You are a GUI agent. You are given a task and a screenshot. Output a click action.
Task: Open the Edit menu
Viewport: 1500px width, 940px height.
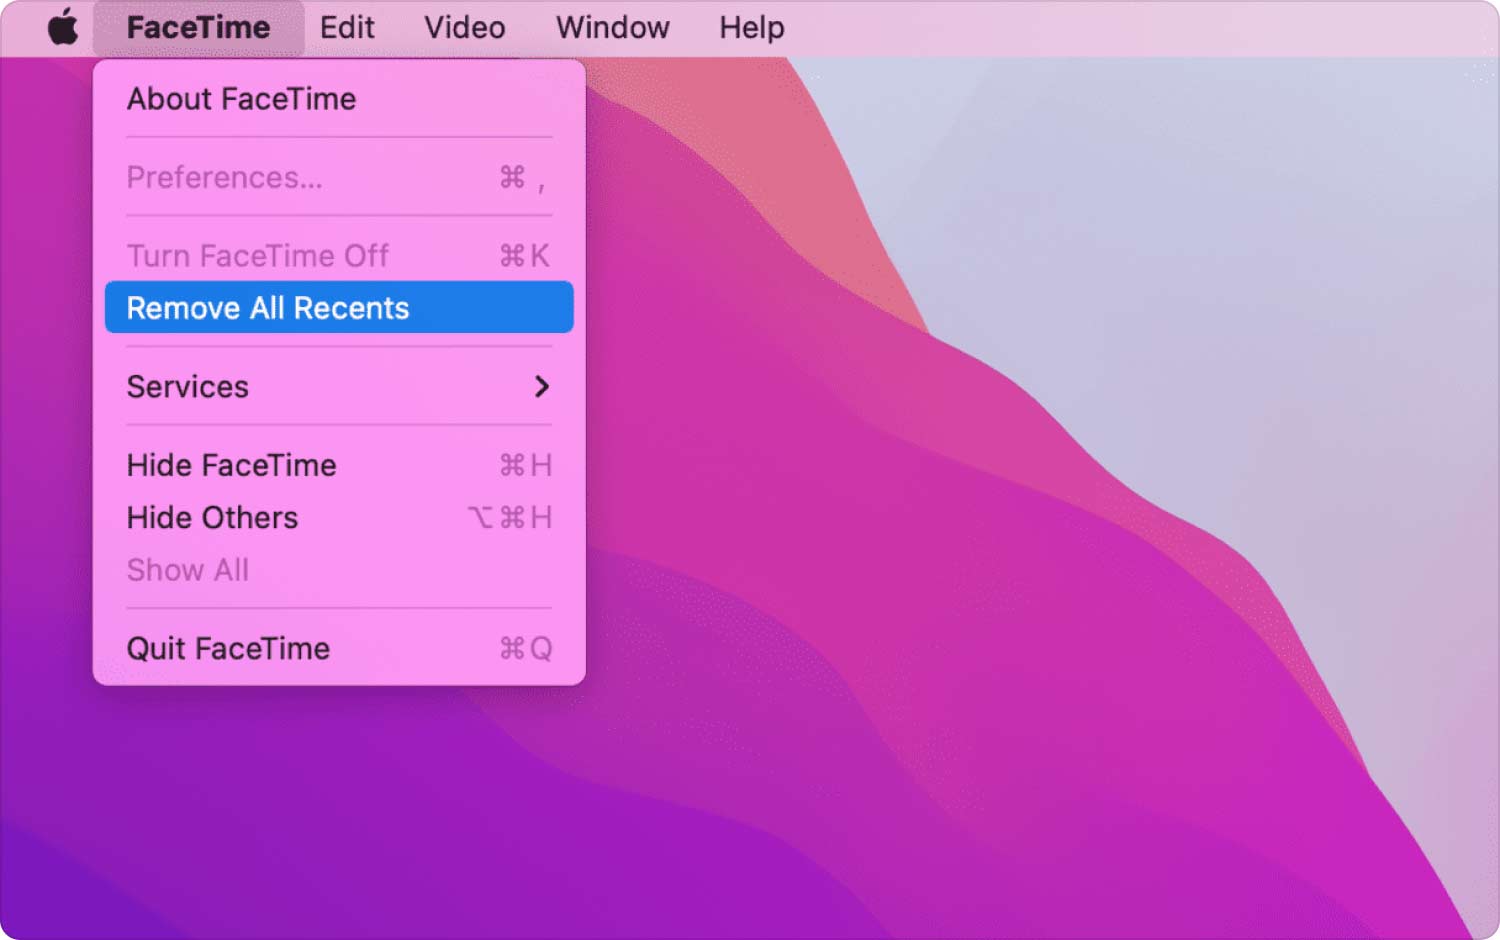(347, 27)
